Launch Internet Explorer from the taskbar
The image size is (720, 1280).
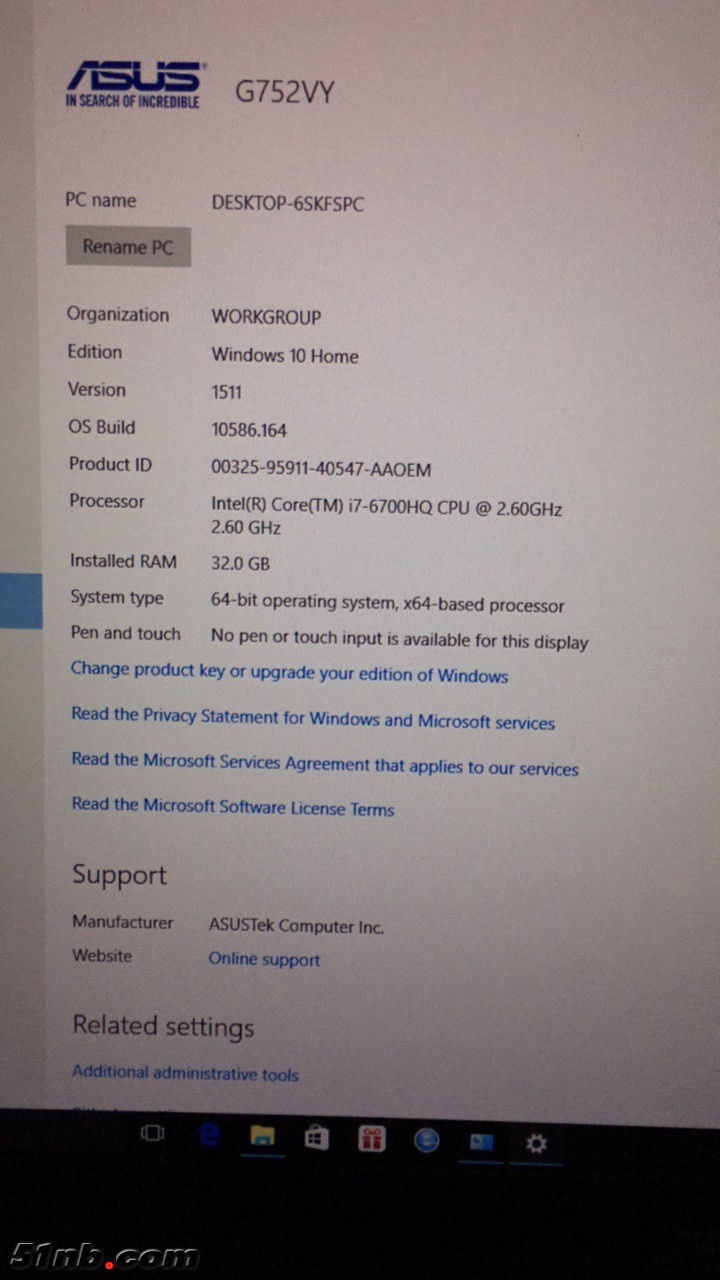pyautogui.click(x=427, y=1140)
